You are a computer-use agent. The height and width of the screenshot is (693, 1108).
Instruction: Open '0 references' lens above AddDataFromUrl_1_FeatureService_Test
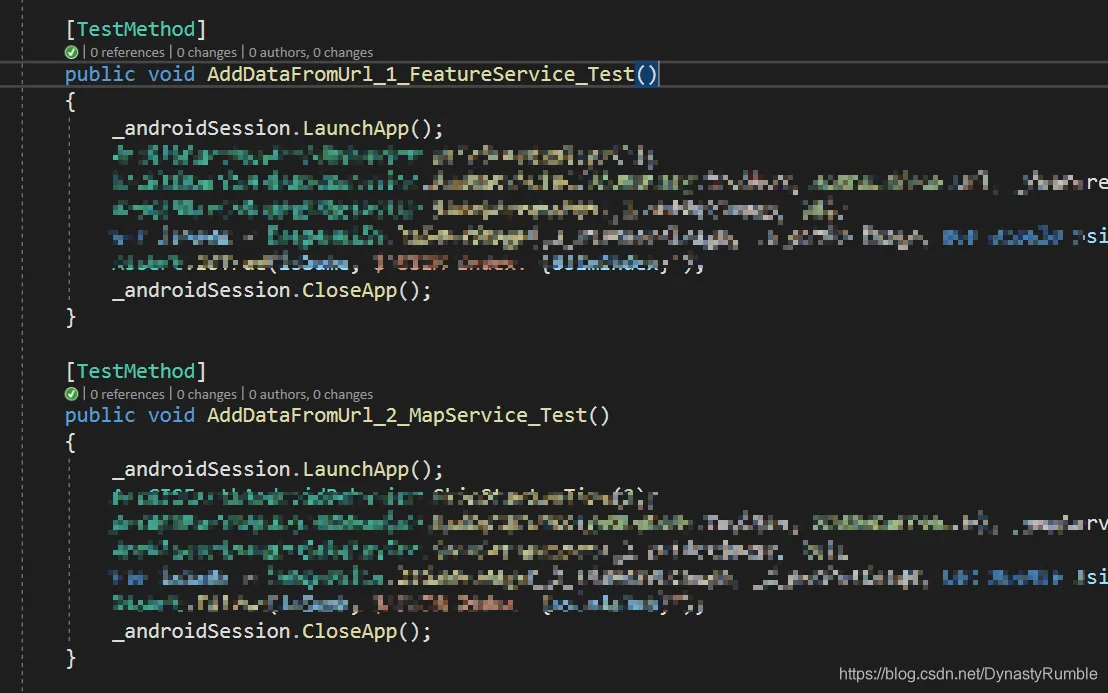[127, 52]
